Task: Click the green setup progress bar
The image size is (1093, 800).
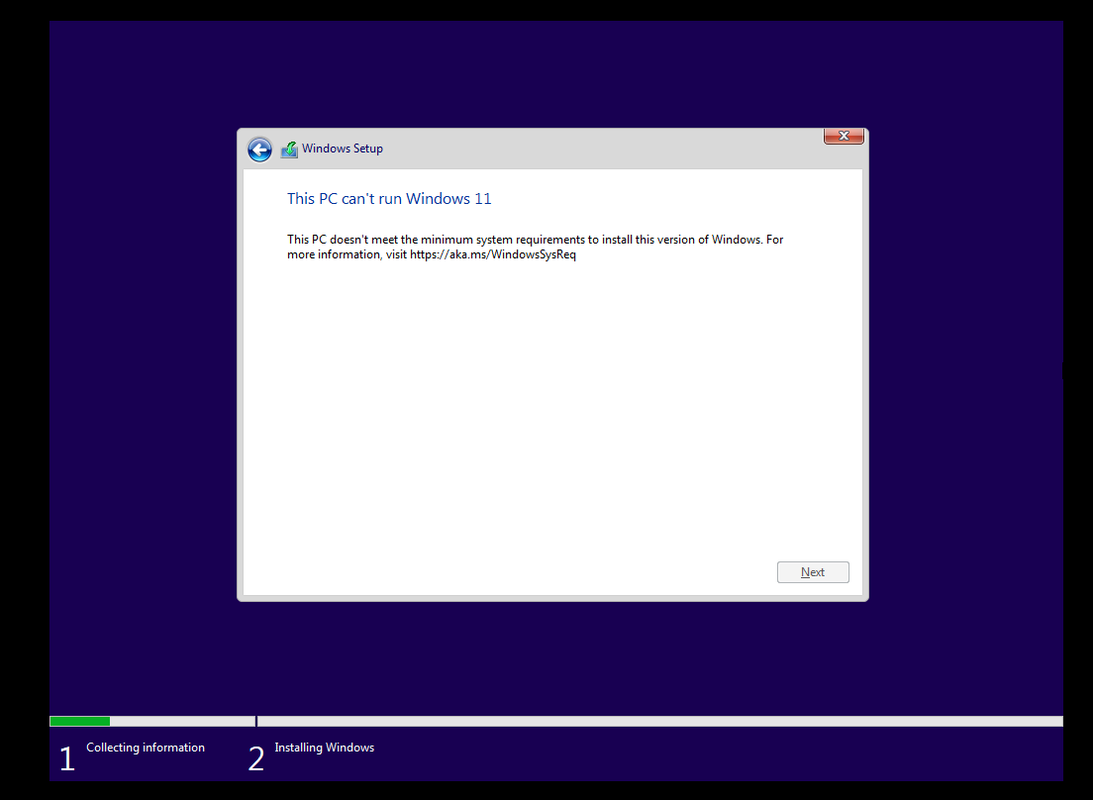Action: pyautogui.click(x=80, y=721)
